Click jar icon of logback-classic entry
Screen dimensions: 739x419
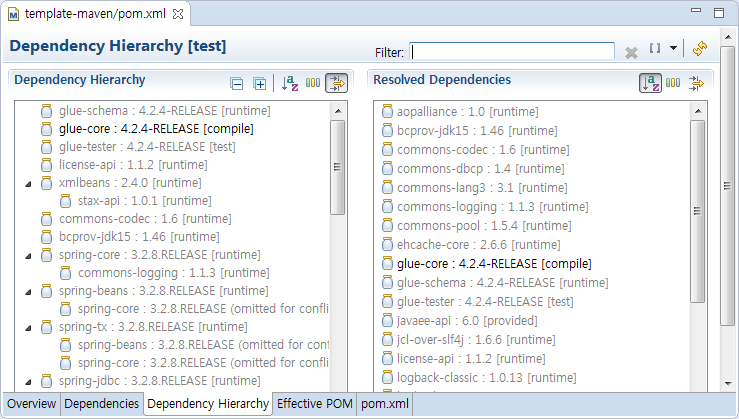[x=387, y=378]
